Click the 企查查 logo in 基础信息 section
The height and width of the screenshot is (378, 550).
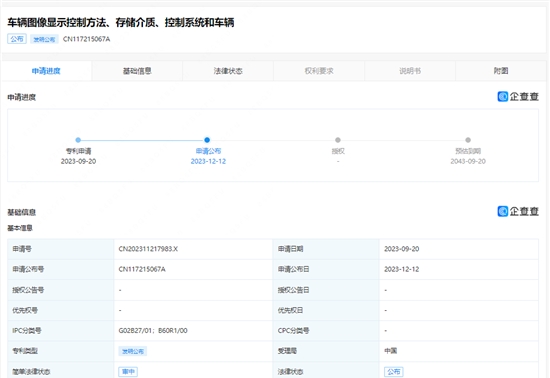pos(518,211)
